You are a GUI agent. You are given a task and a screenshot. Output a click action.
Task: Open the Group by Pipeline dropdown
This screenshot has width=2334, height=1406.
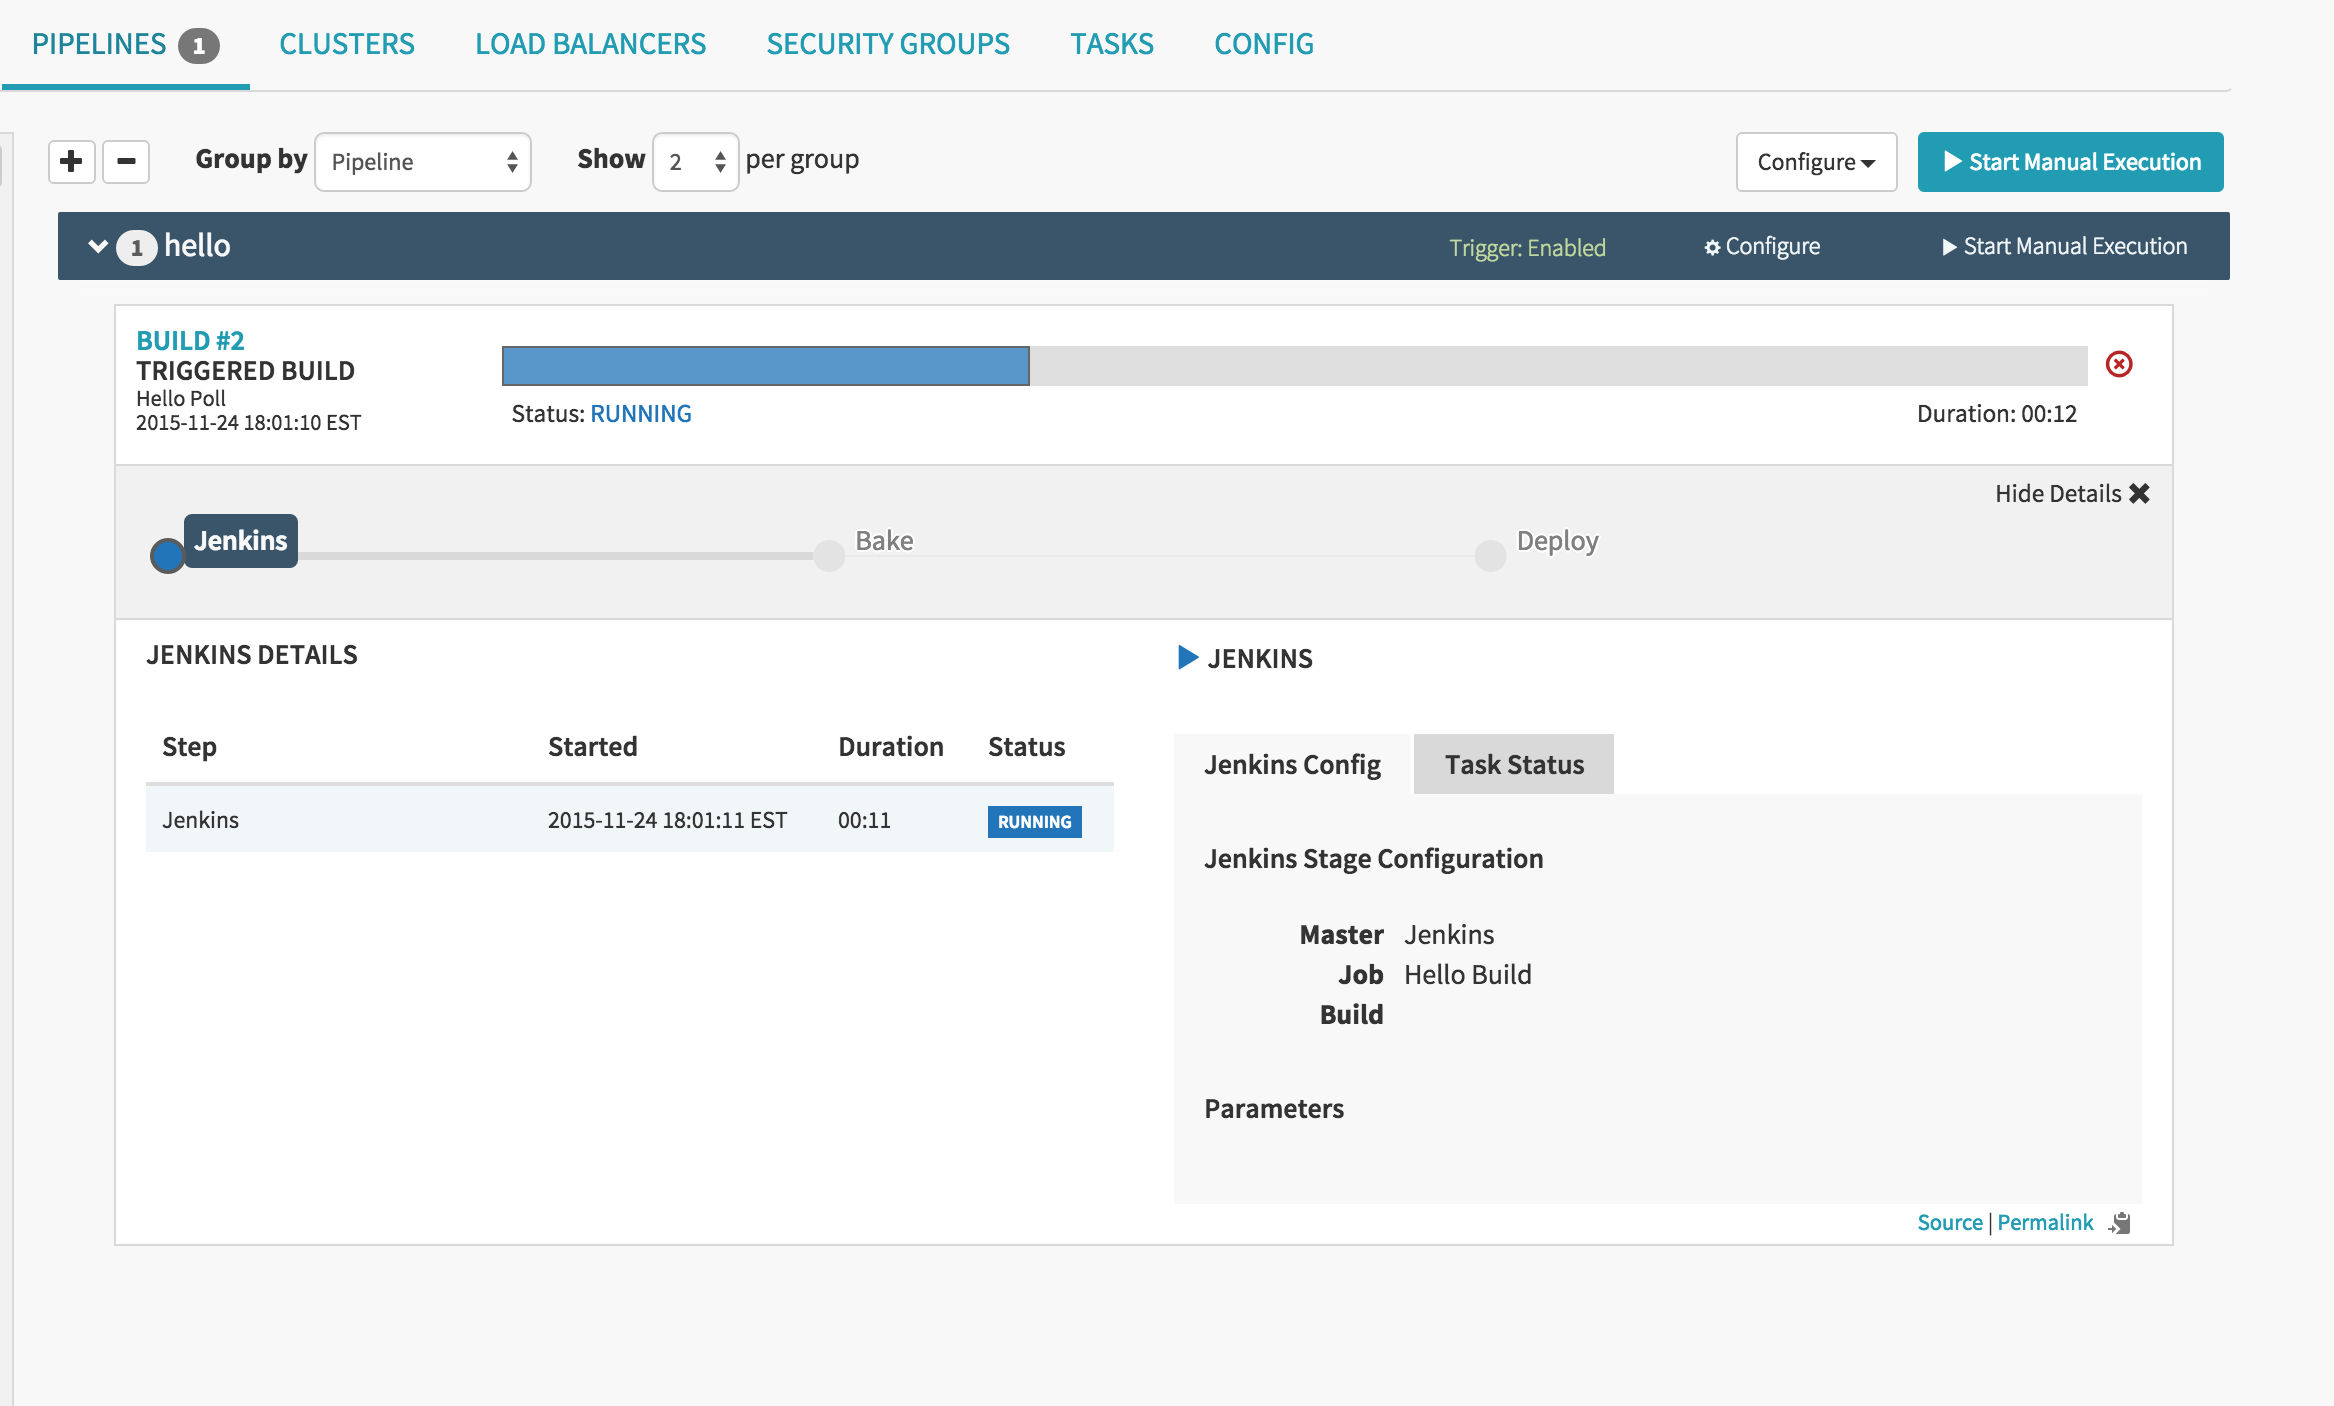422,162
